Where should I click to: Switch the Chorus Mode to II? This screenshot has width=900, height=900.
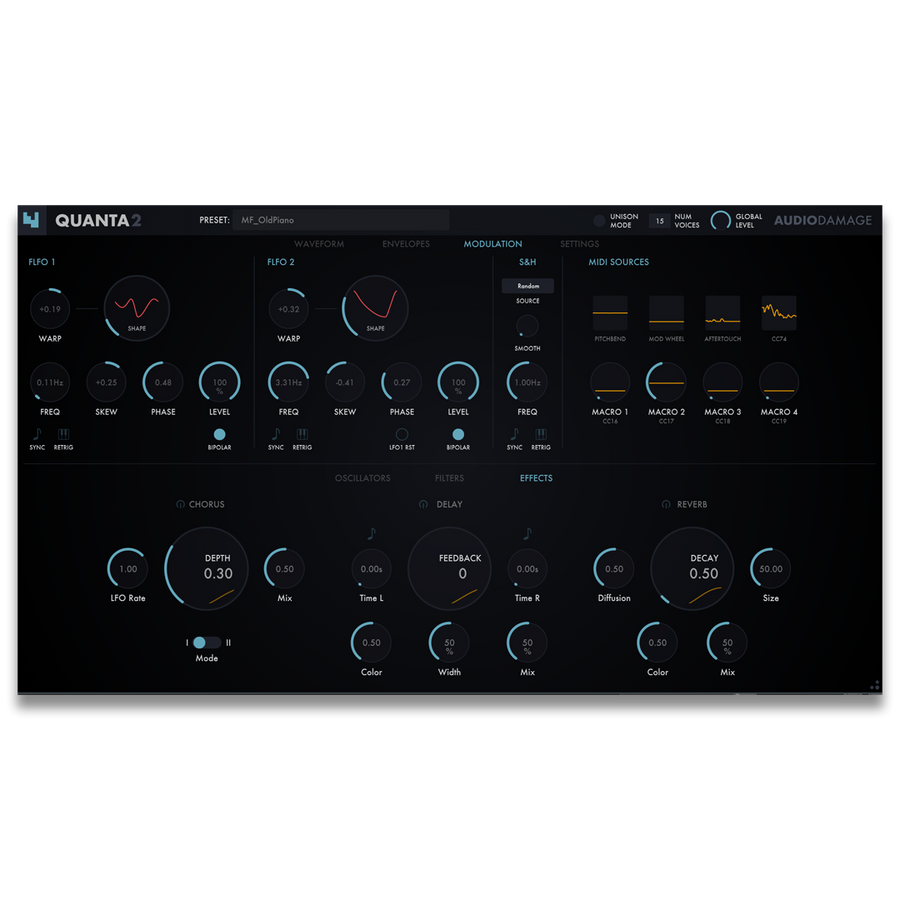point(213,644)
